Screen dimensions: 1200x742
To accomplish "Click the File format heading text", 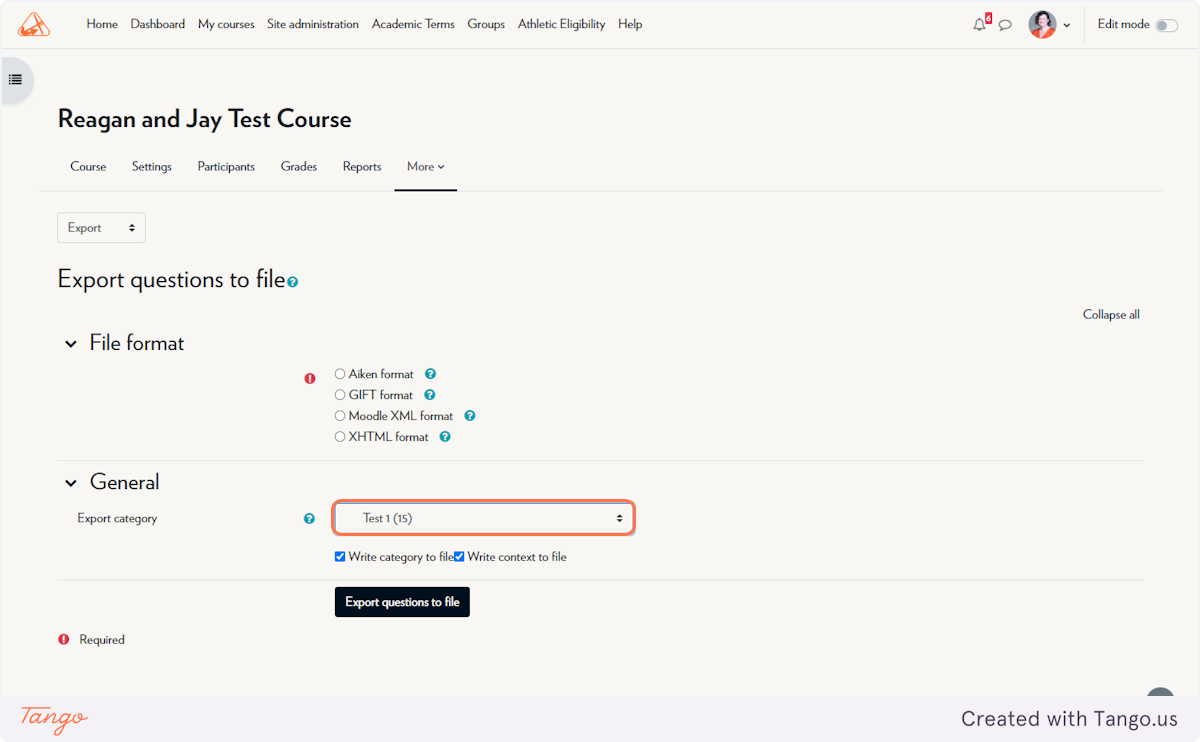I will [137, 343].
